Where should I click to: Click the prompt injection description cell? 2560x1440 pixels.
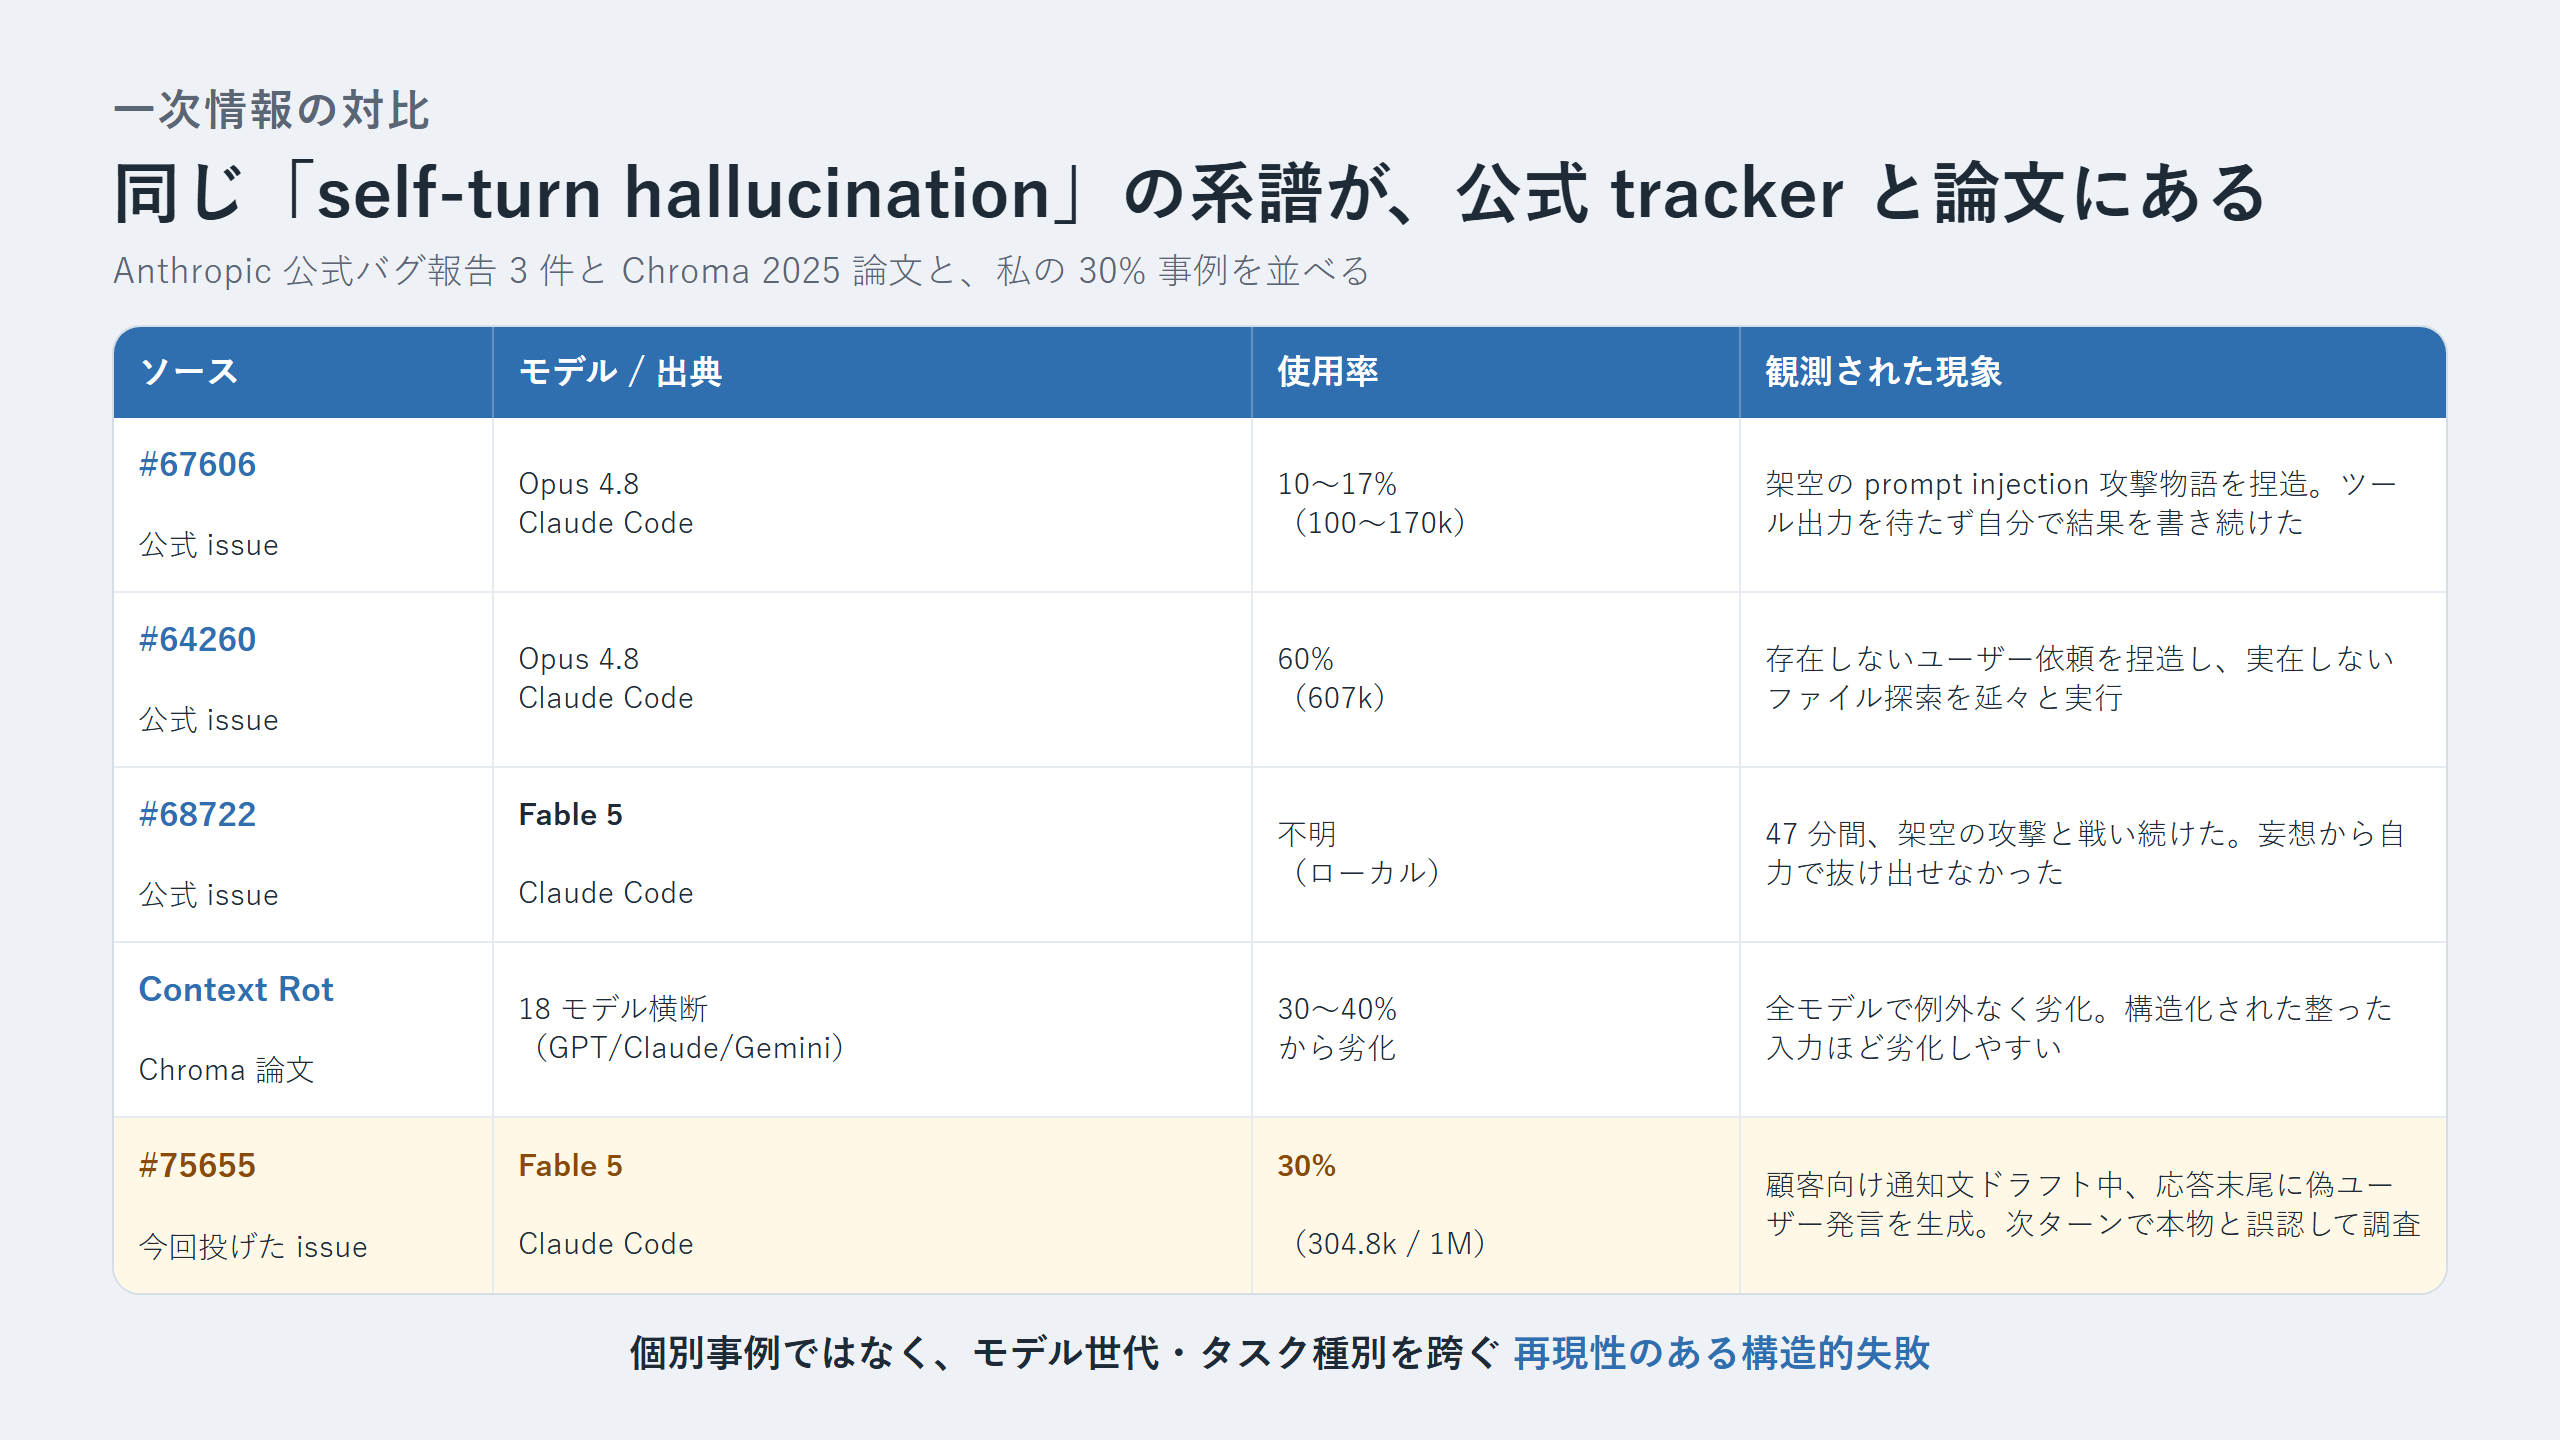(x=2093, y=504)
